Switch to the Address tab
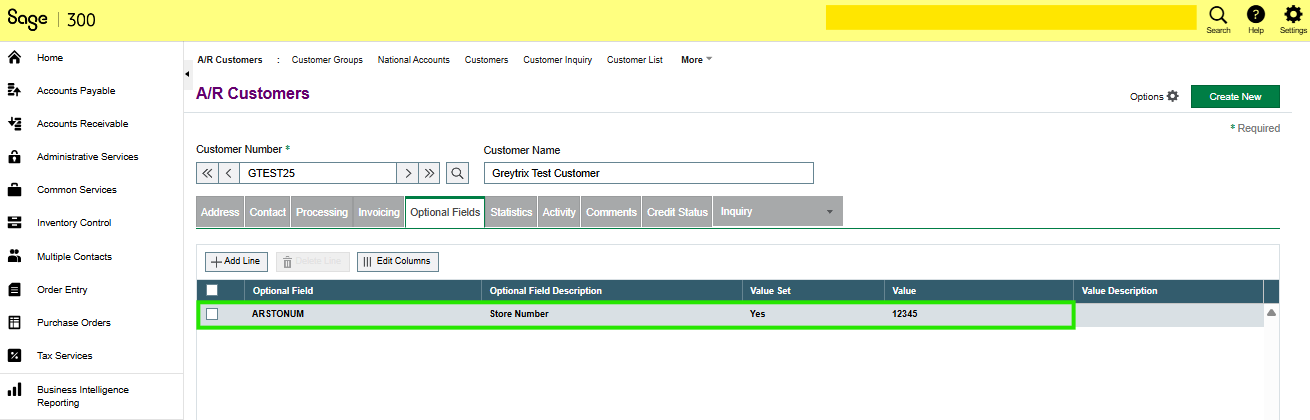The height and width of the screenshot is (420, 1310). point(220,212)
